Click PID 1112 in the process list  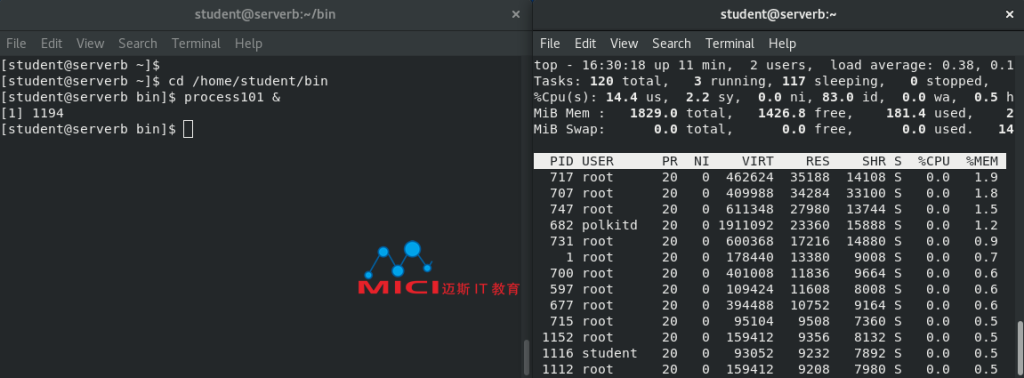558,370
